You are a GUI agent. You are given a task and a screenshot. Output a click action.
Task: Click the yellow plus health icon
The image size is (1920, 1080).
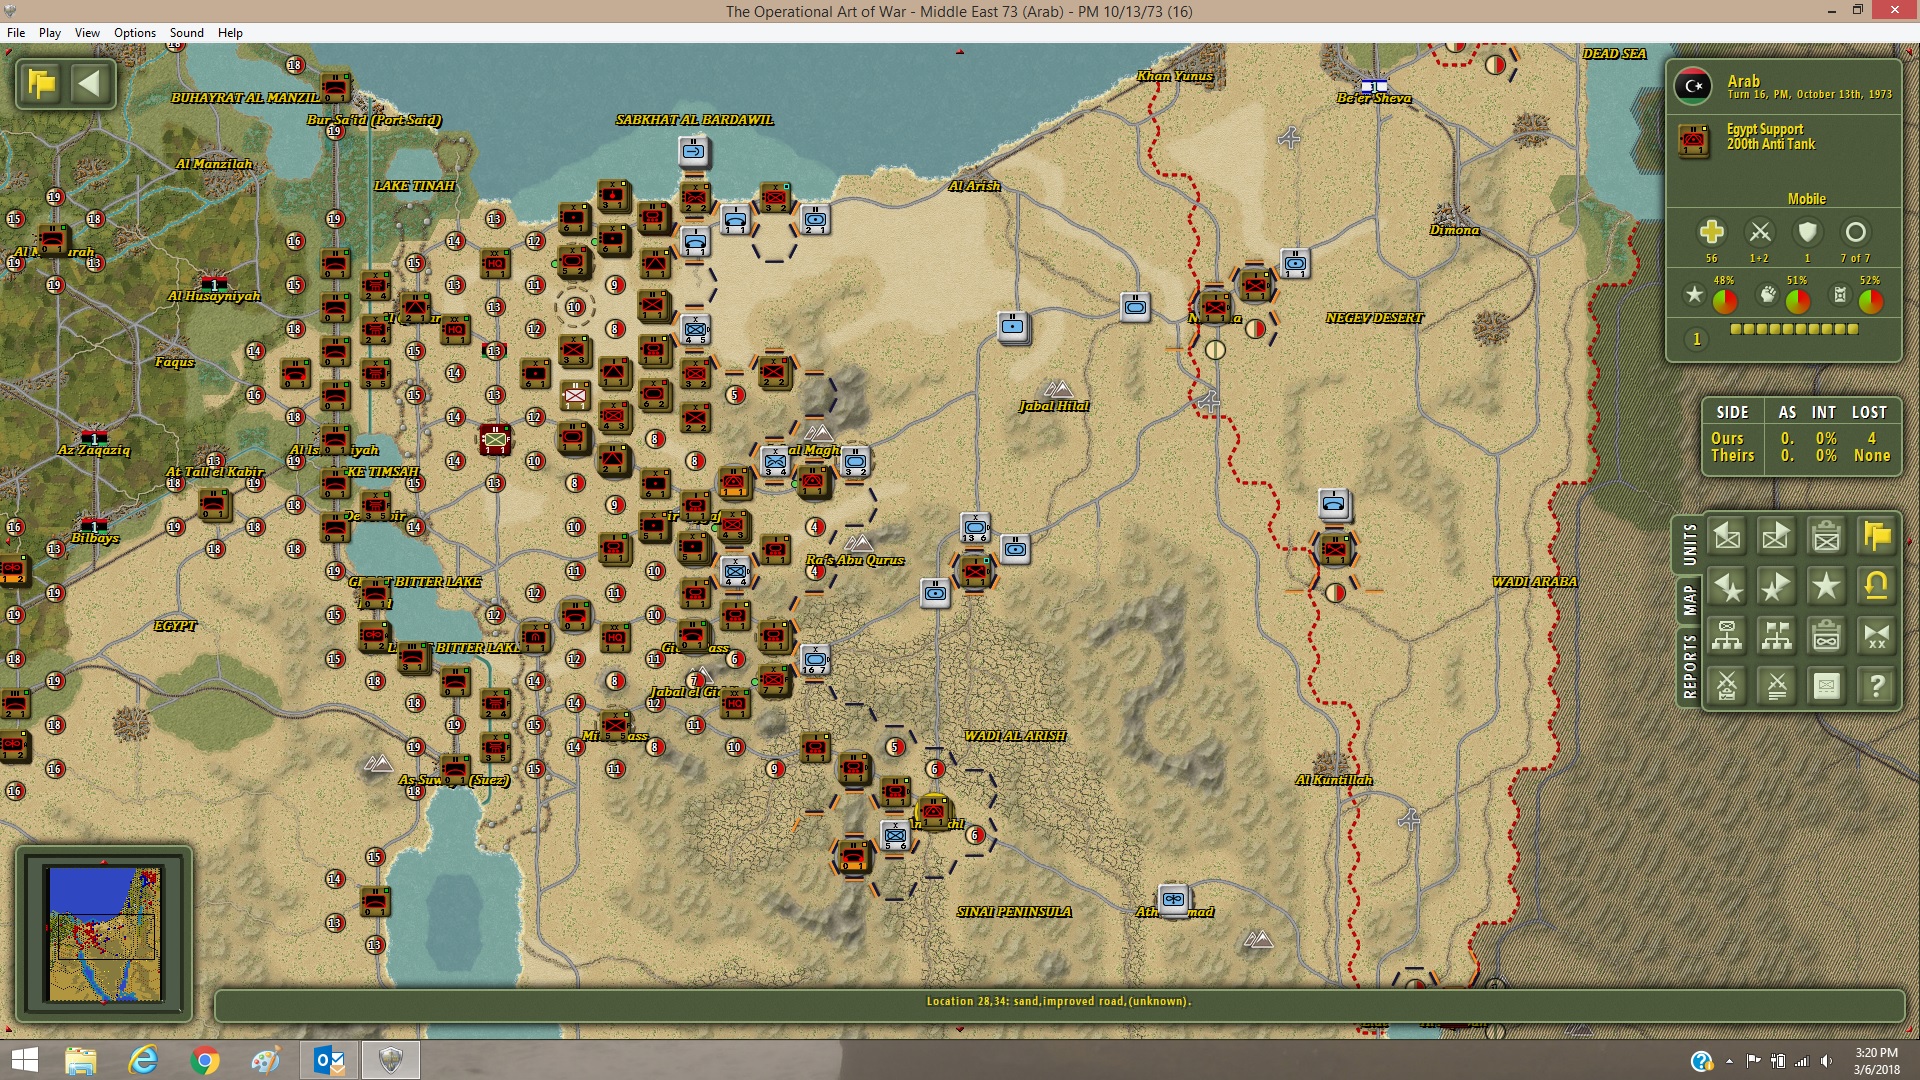[1711, 232]
